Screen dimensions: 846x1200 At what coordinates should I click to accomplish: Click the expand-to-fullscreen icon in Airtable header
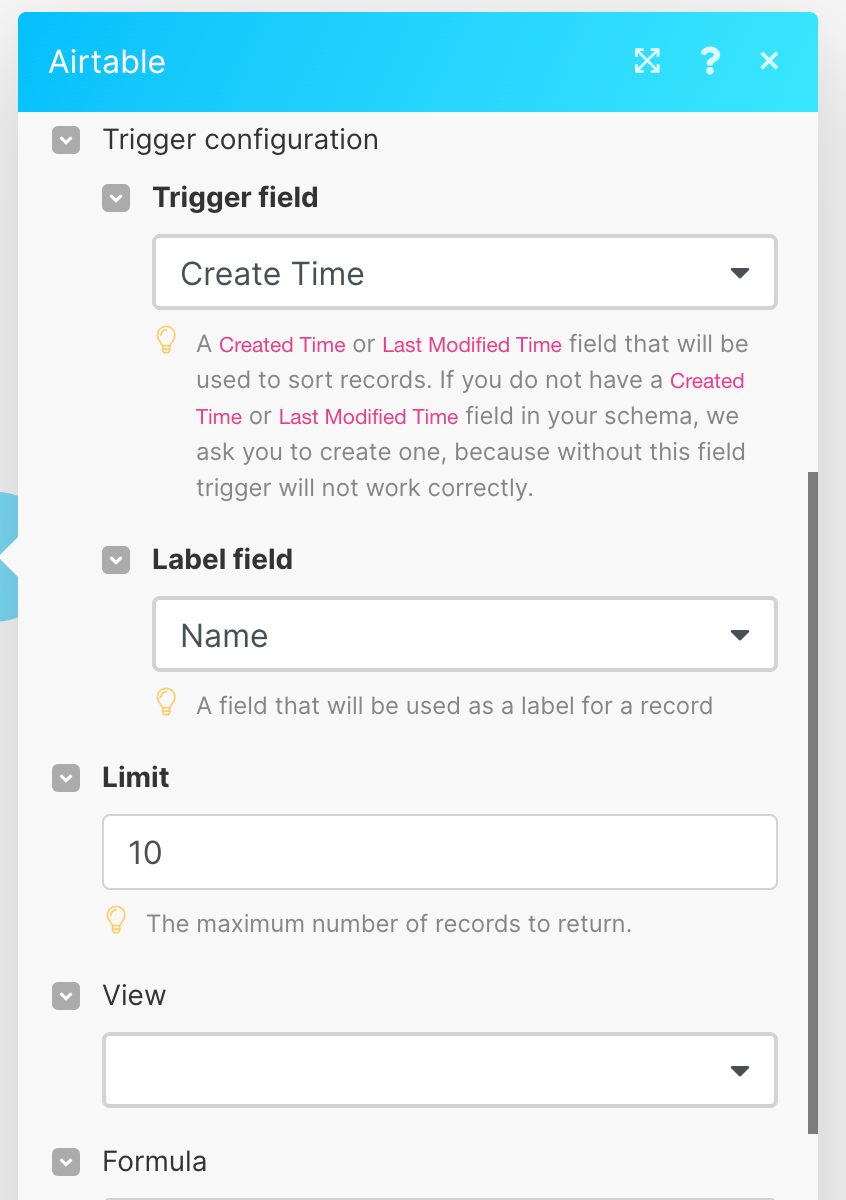pyautogui.click(x=648, y=62)
